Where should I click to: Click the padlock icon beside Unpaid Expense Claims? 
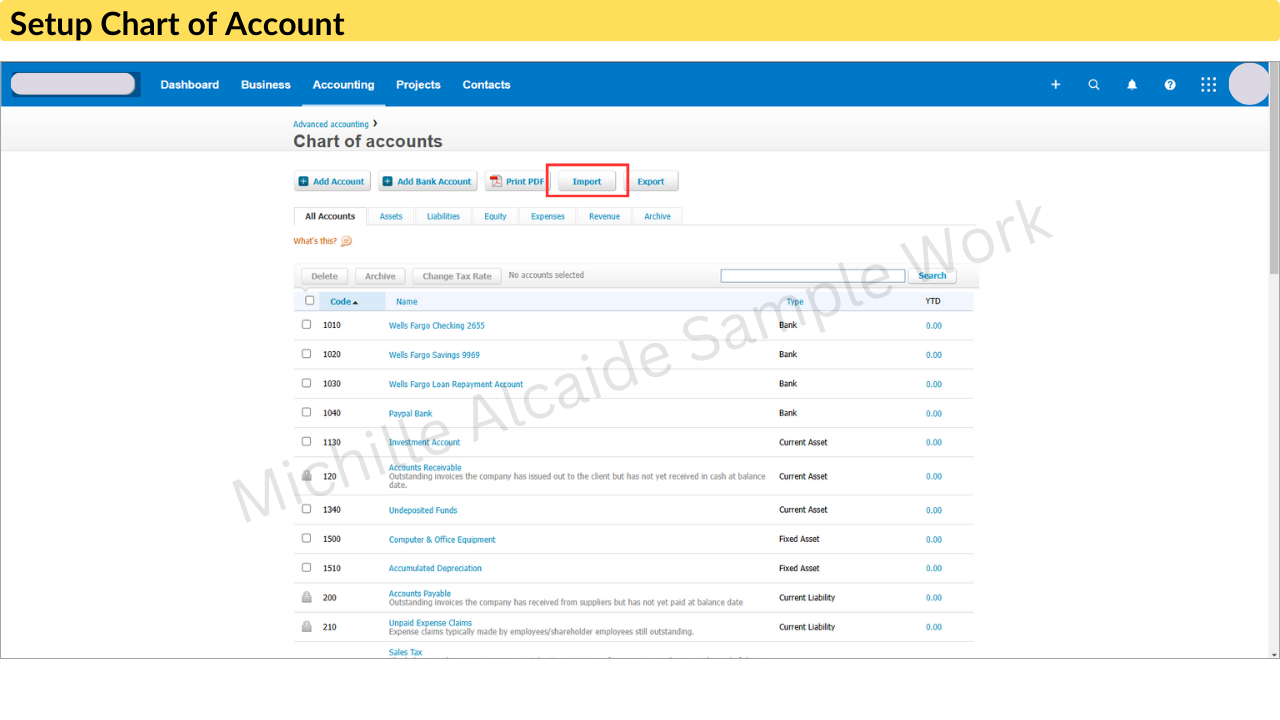coord(307,627)
